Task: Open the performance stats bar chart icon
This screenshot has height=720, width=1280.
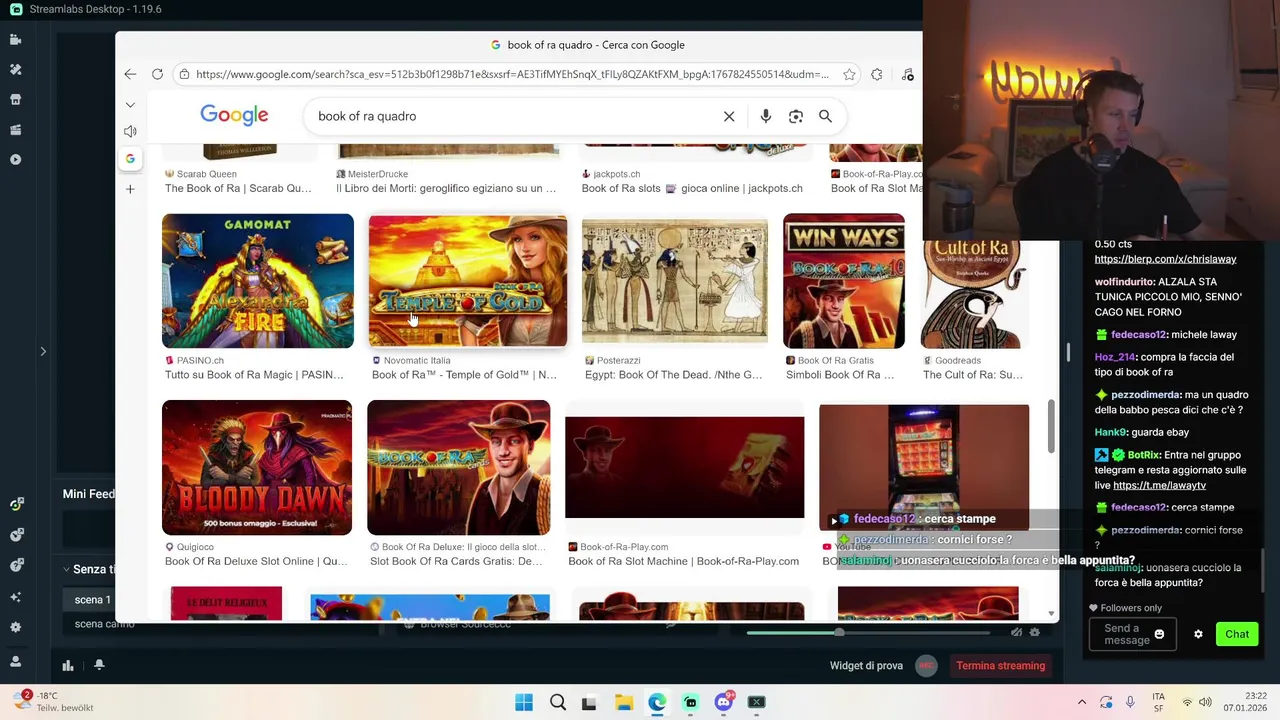Action: (x=68, y=665)
